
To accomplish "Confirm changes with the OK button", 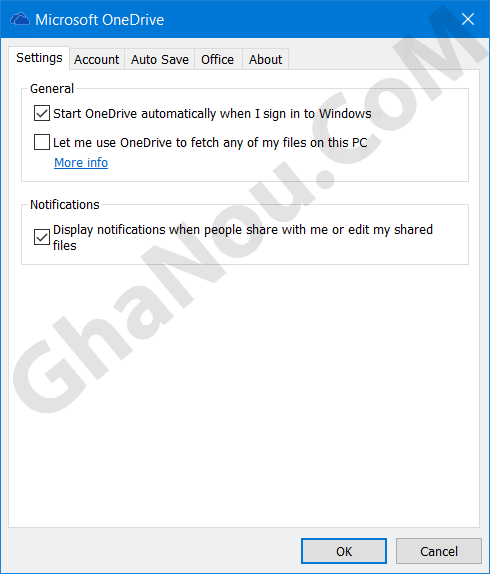I will [x=344, y=551].
